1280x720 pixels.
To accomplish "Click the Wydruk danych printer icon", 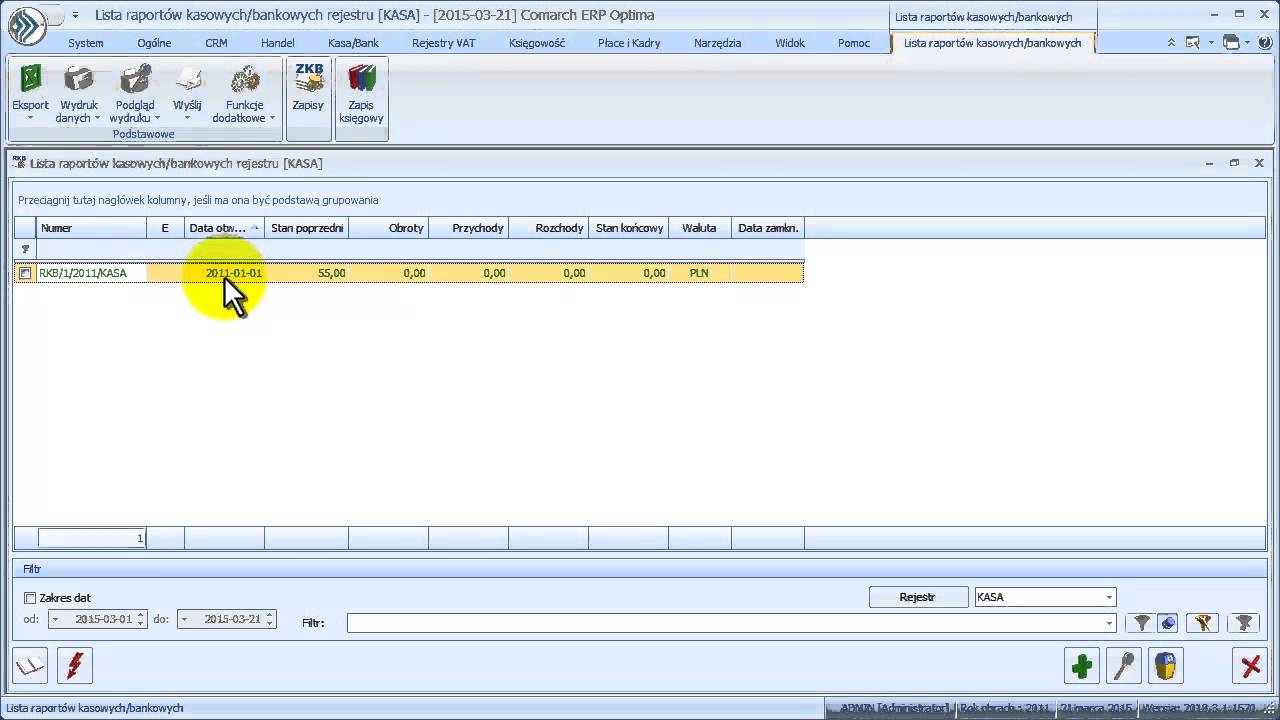I will tap(79, 79).
